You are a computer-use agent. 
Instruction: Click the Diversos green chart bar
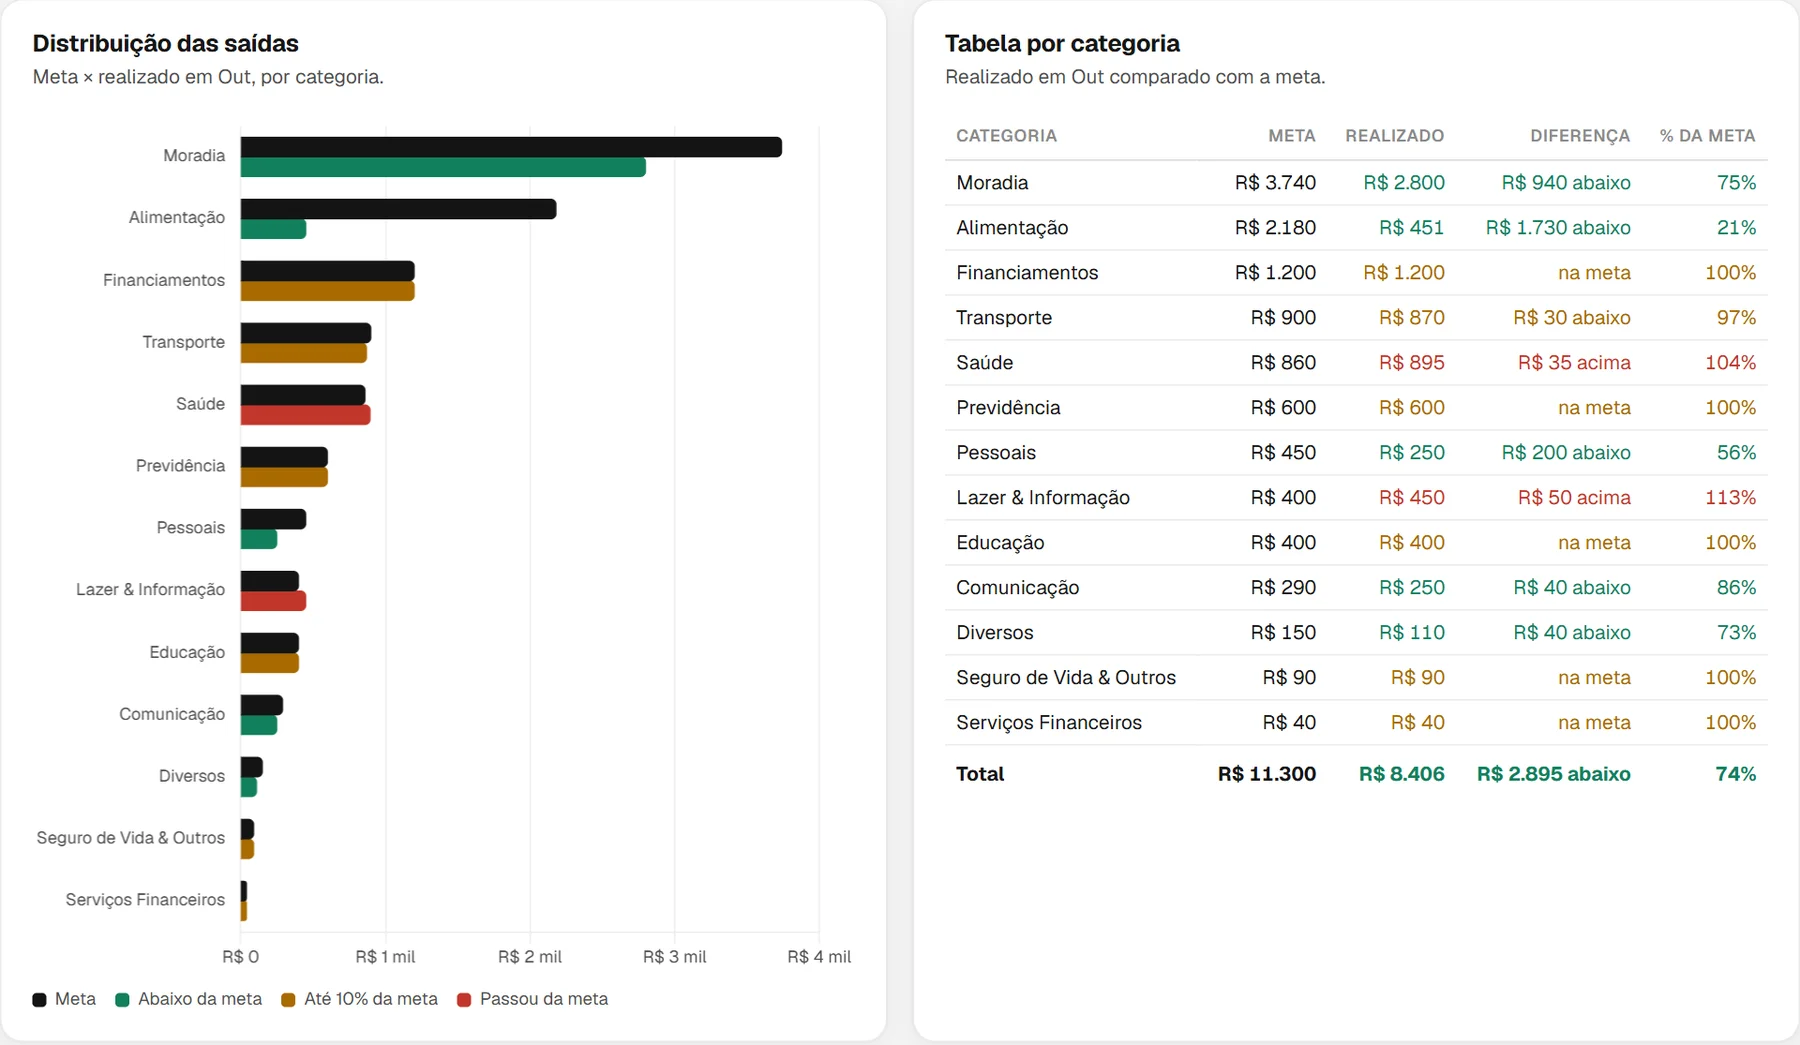[x=249, y=787]
